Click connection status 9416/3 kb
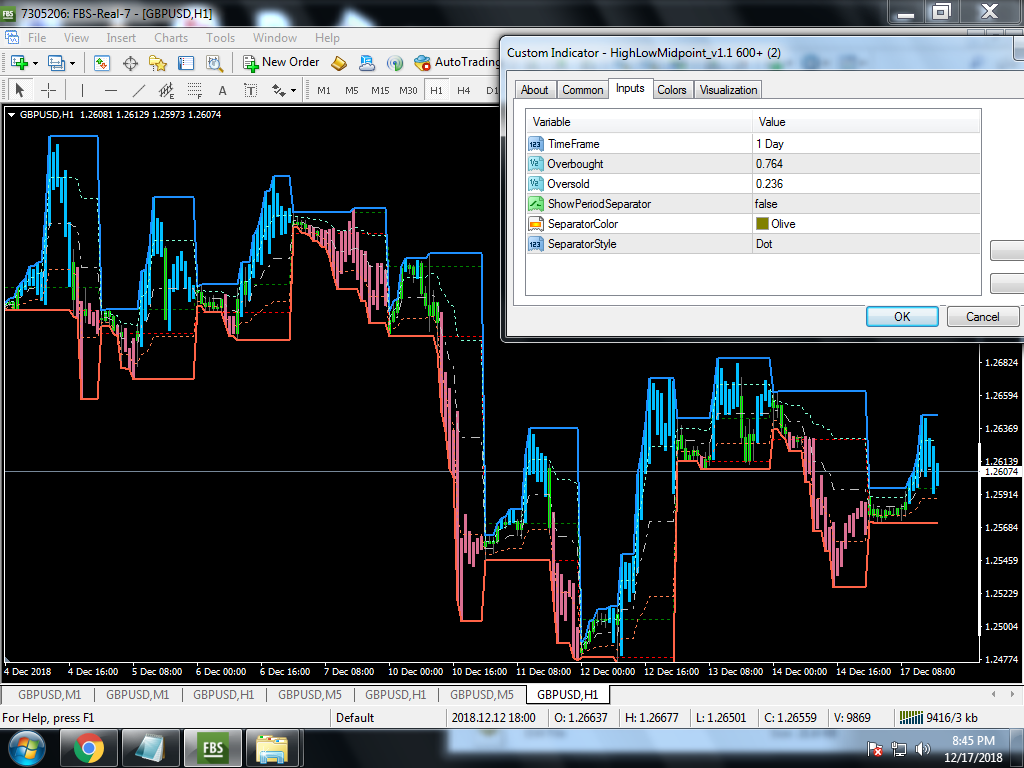Screen dimensions: 1024x768 [938, 717]
